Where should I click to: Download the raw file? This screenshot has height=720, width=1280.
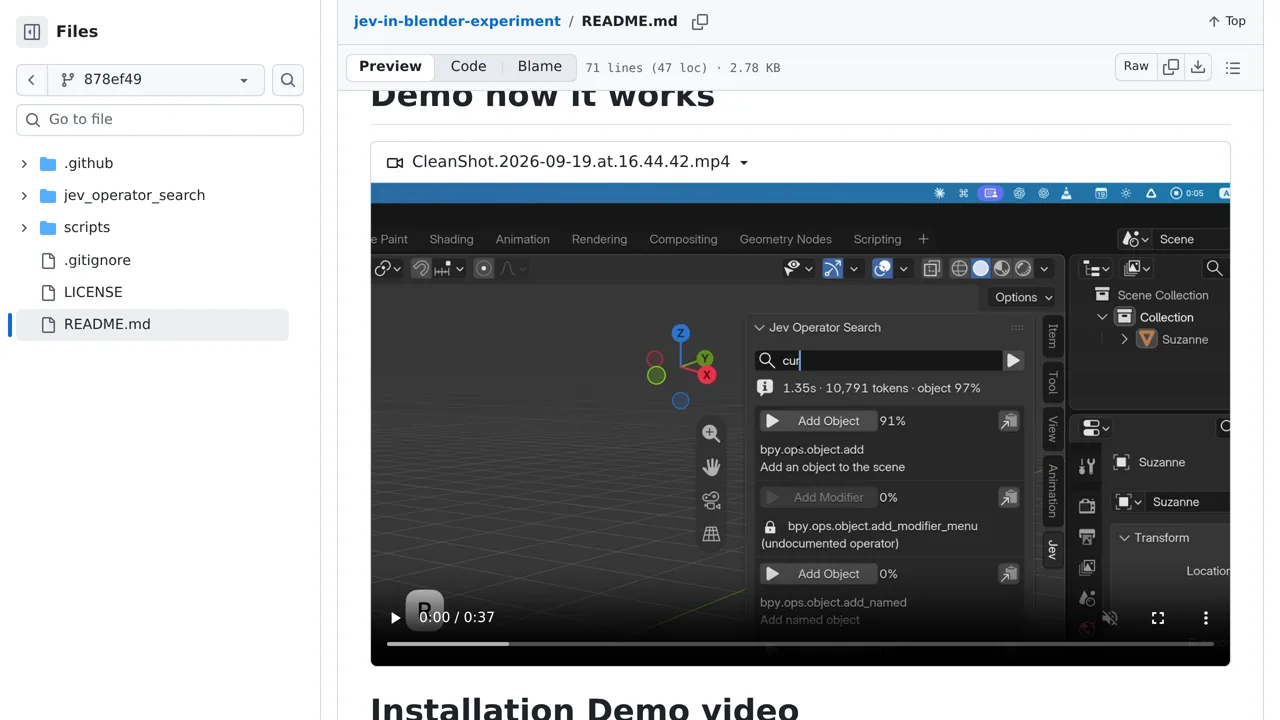[x=1198, y=67]
